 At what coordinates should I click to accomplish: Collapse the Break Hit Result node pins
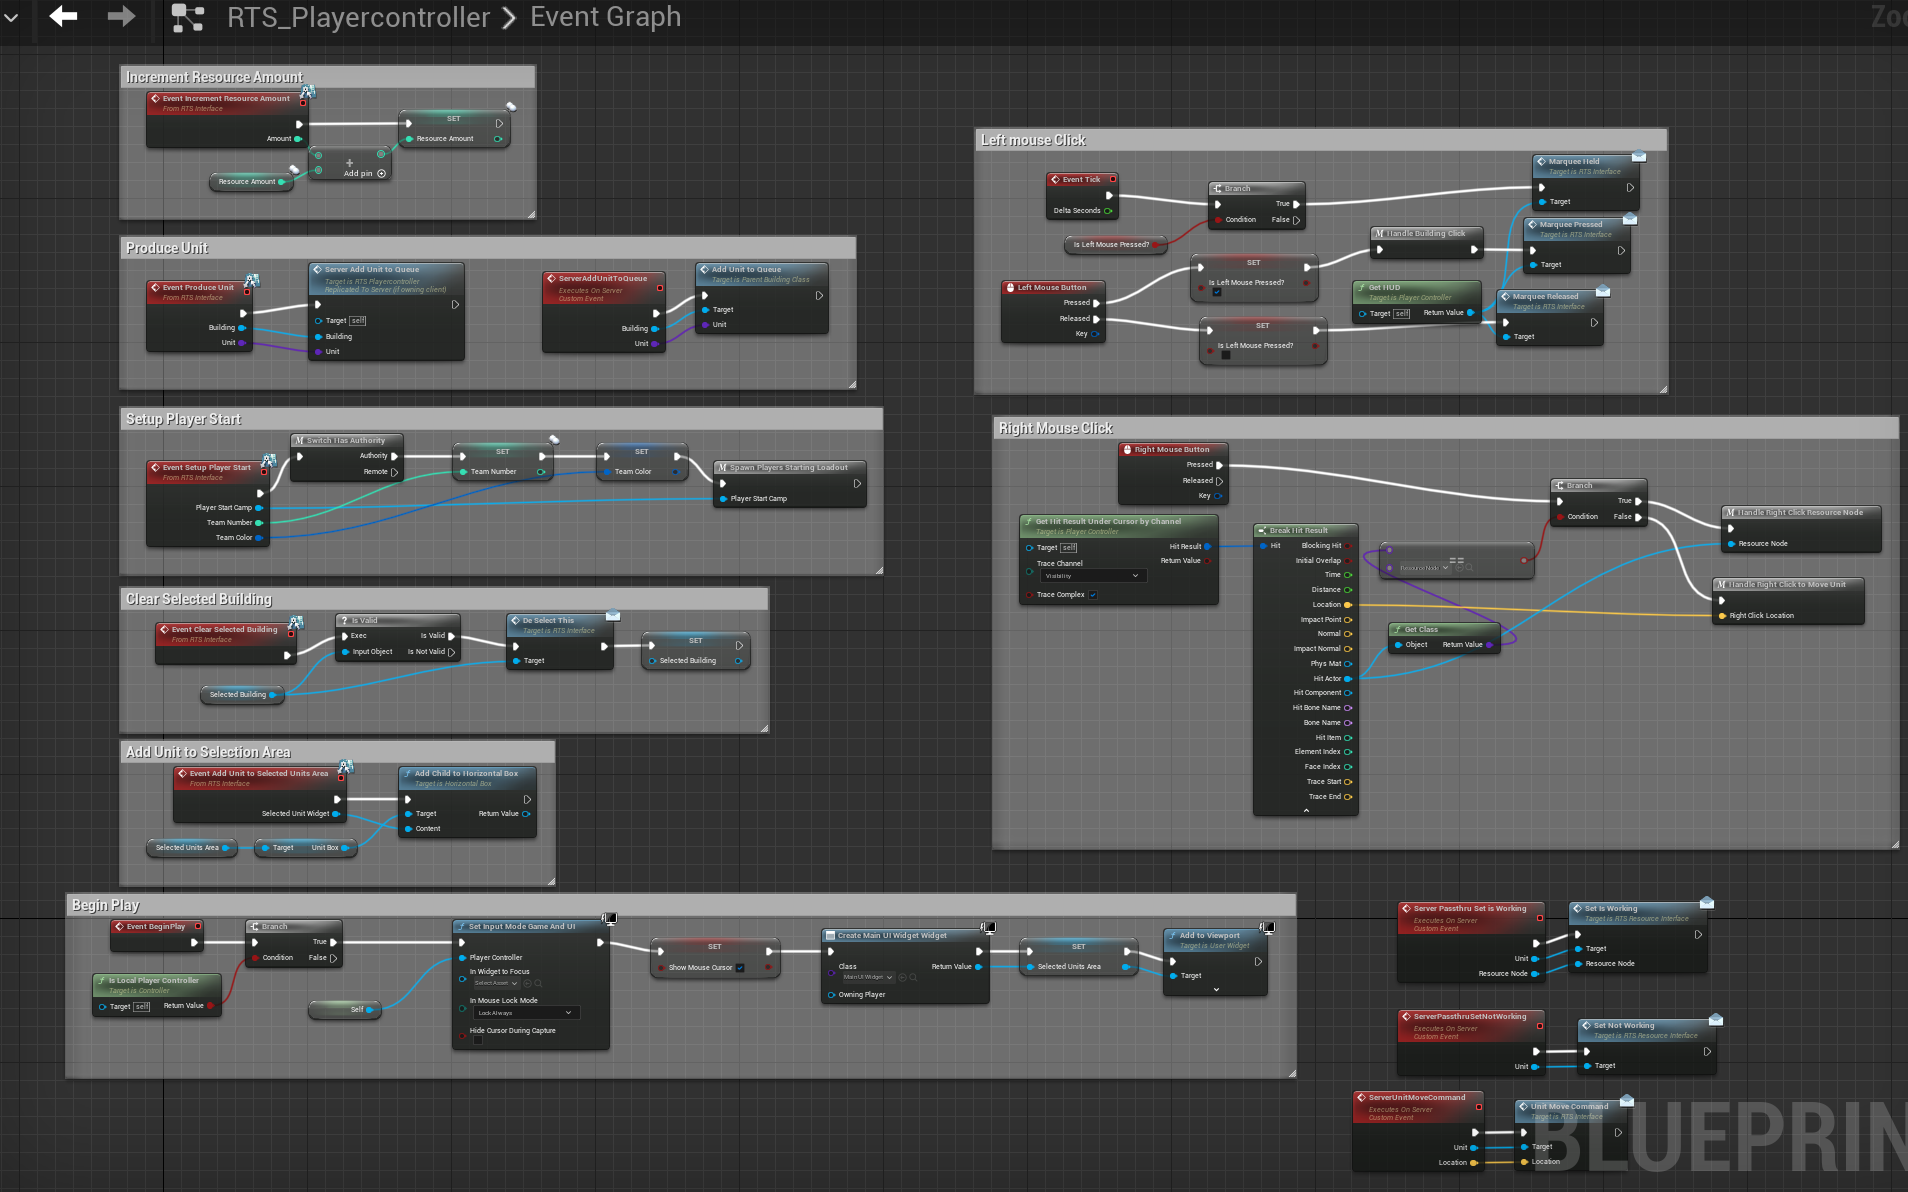(x=1306, y=811)
